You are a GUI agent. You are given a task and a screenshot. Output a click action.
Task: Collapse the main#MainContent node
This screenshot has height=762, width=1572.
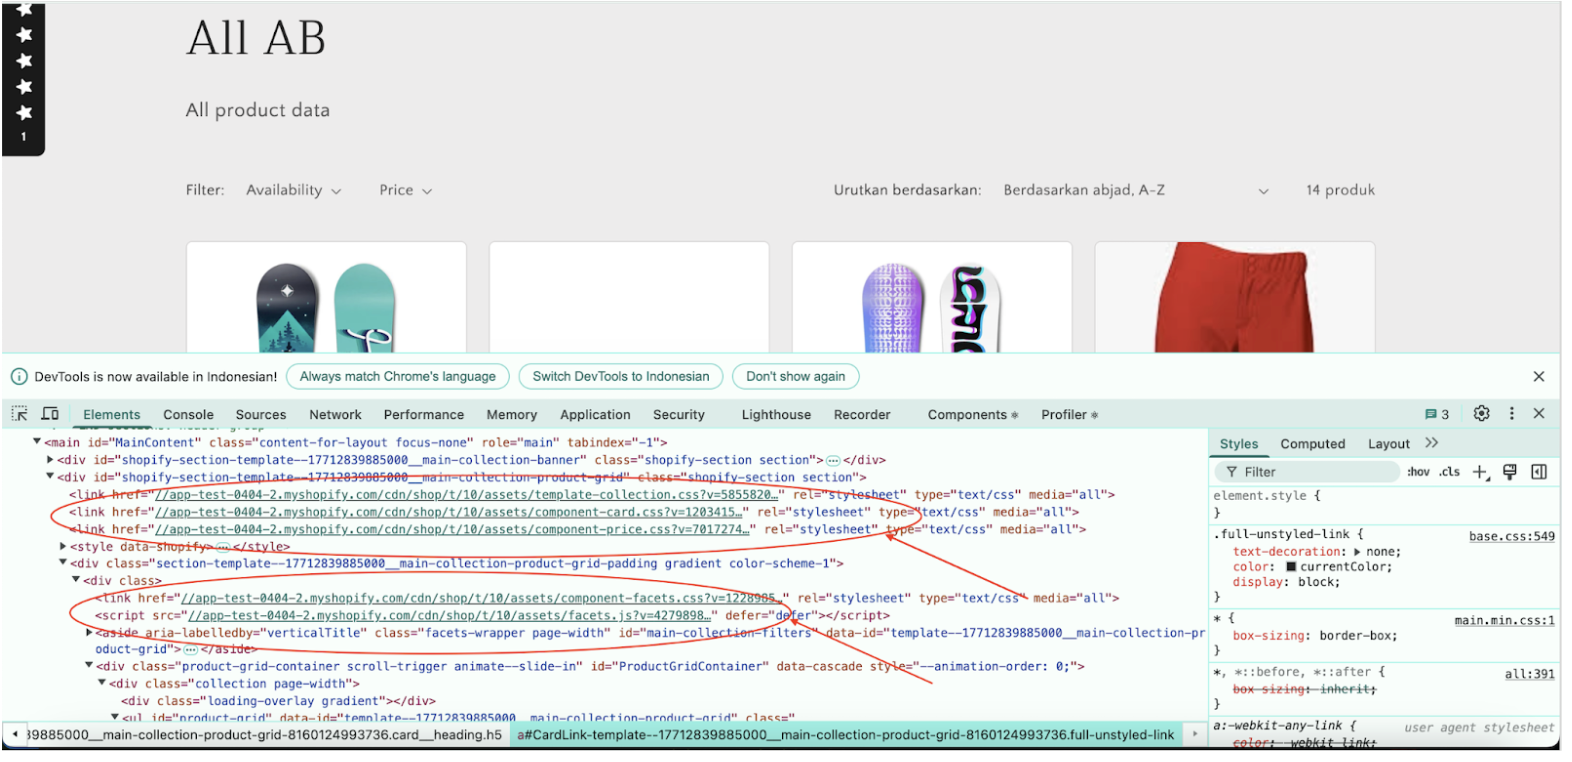pyautogui.click(x=37, y=442)
